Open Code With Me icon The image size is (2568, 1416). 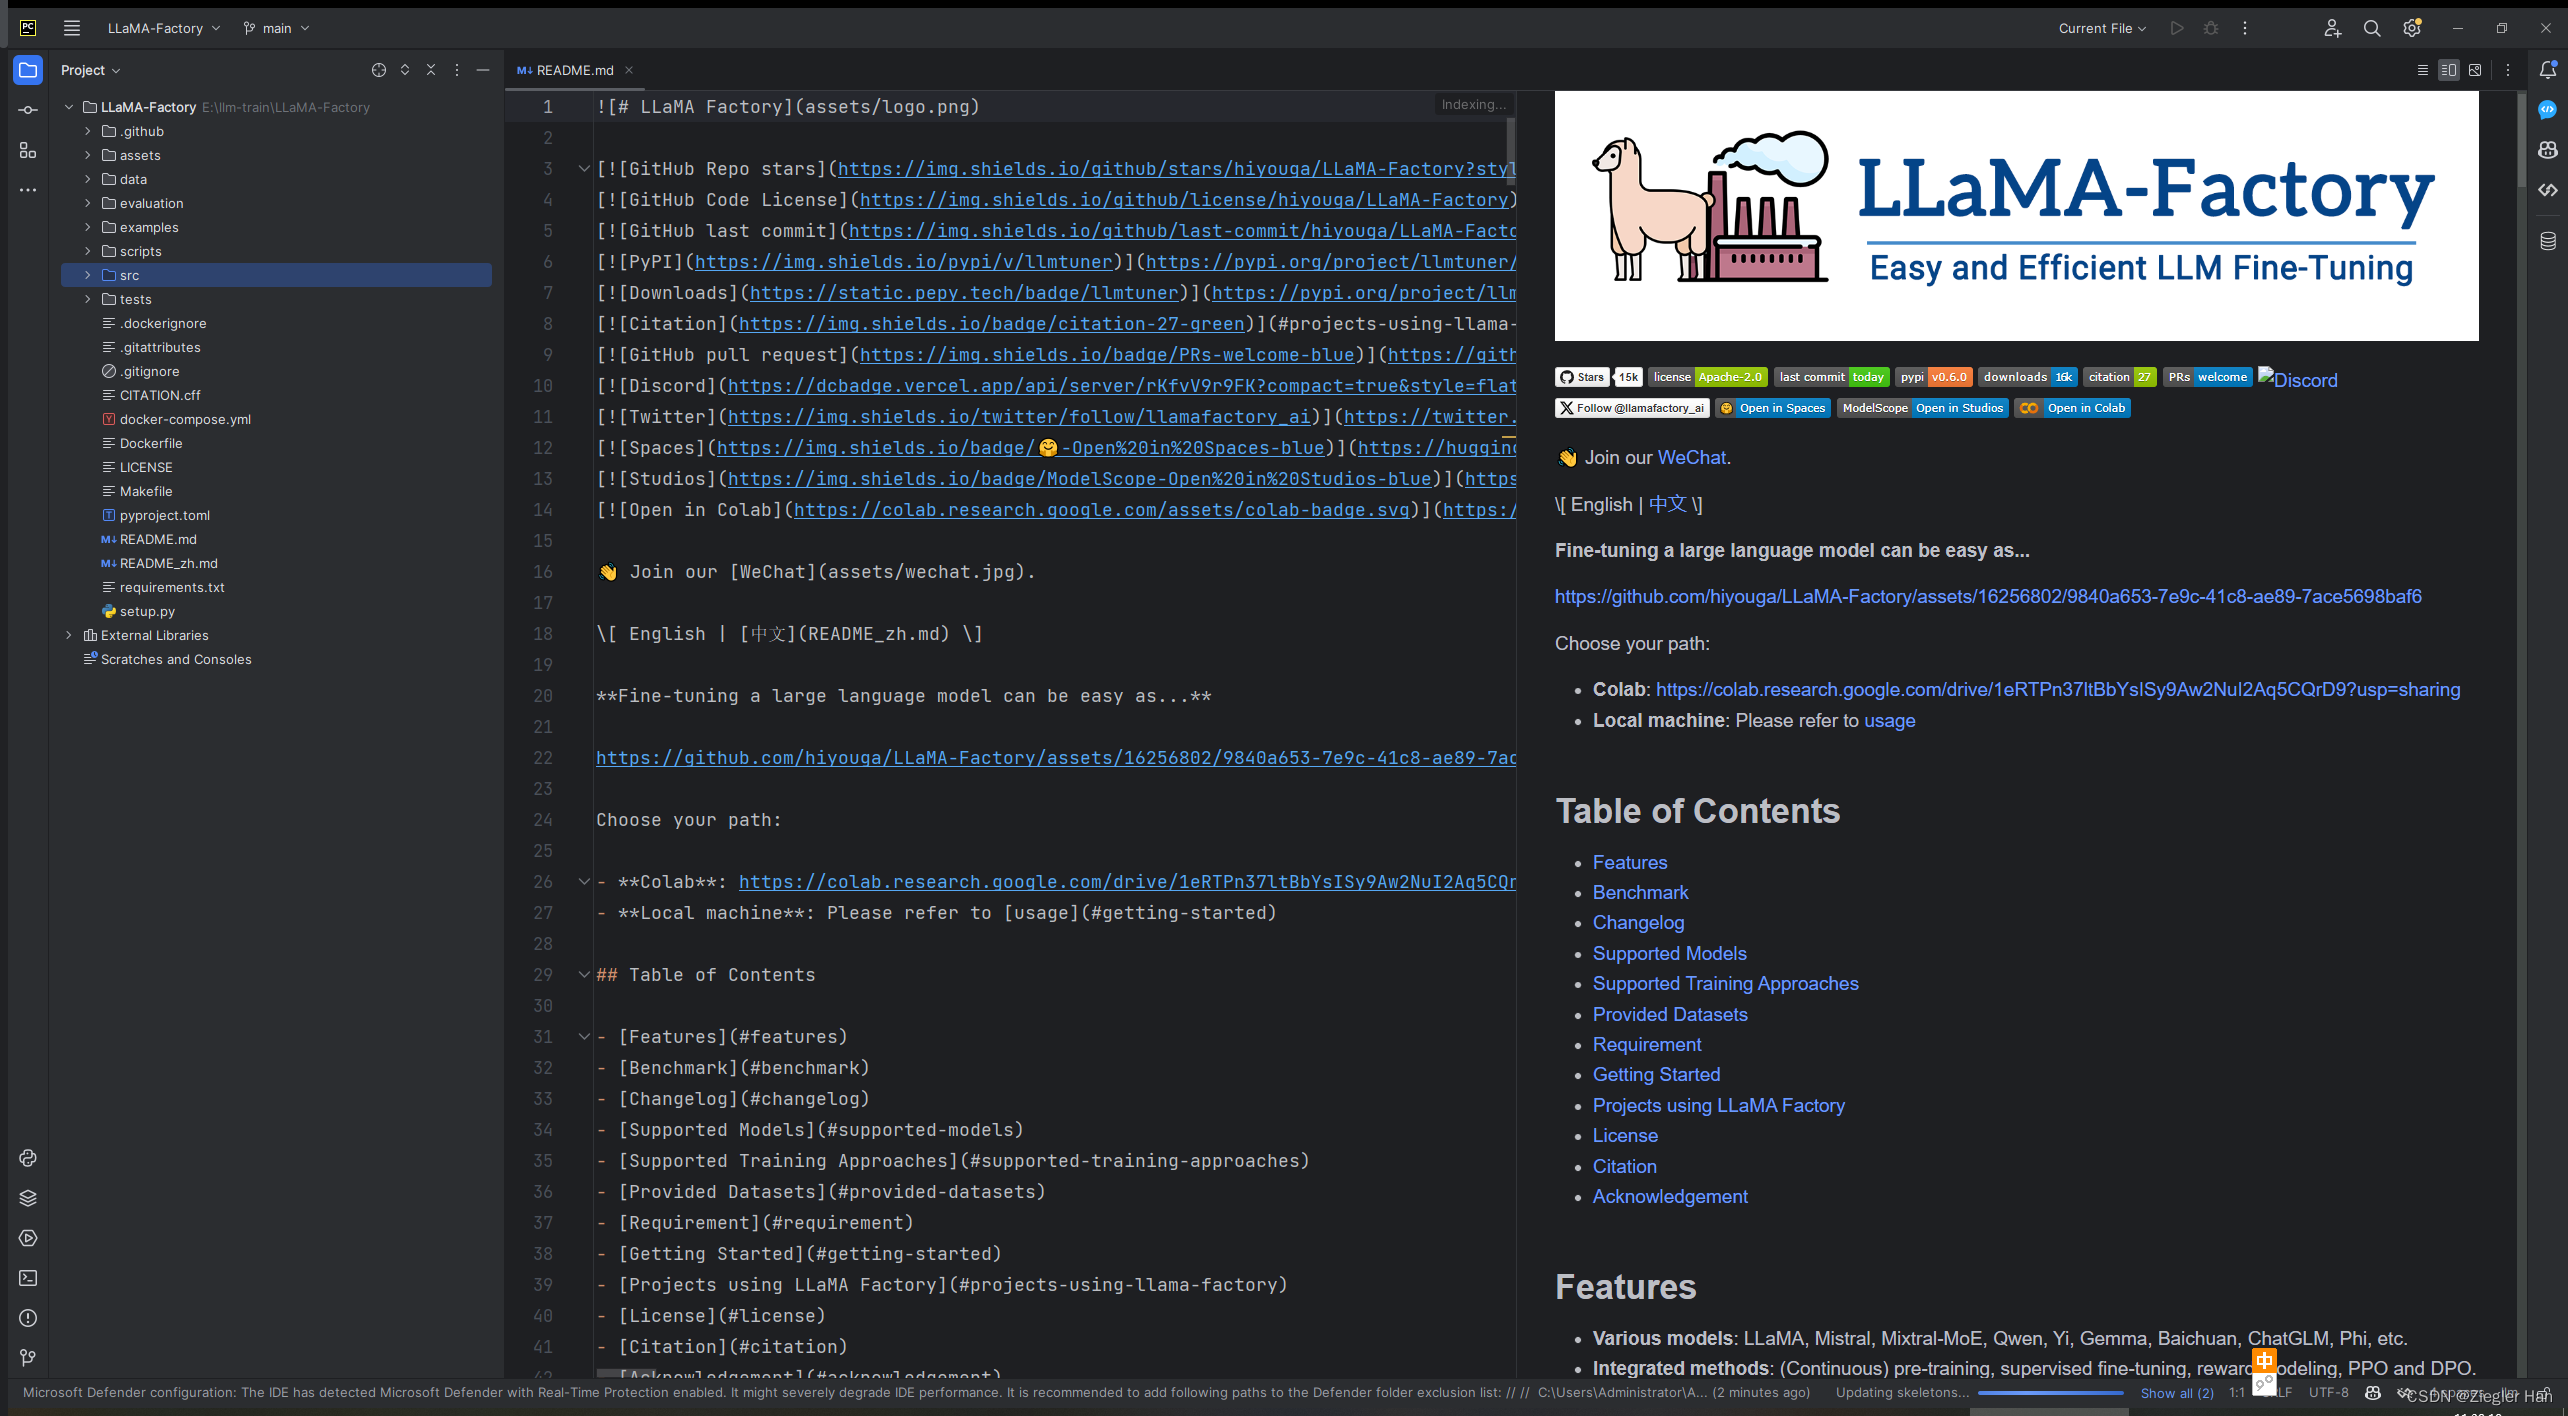[x=2333, y=28]
